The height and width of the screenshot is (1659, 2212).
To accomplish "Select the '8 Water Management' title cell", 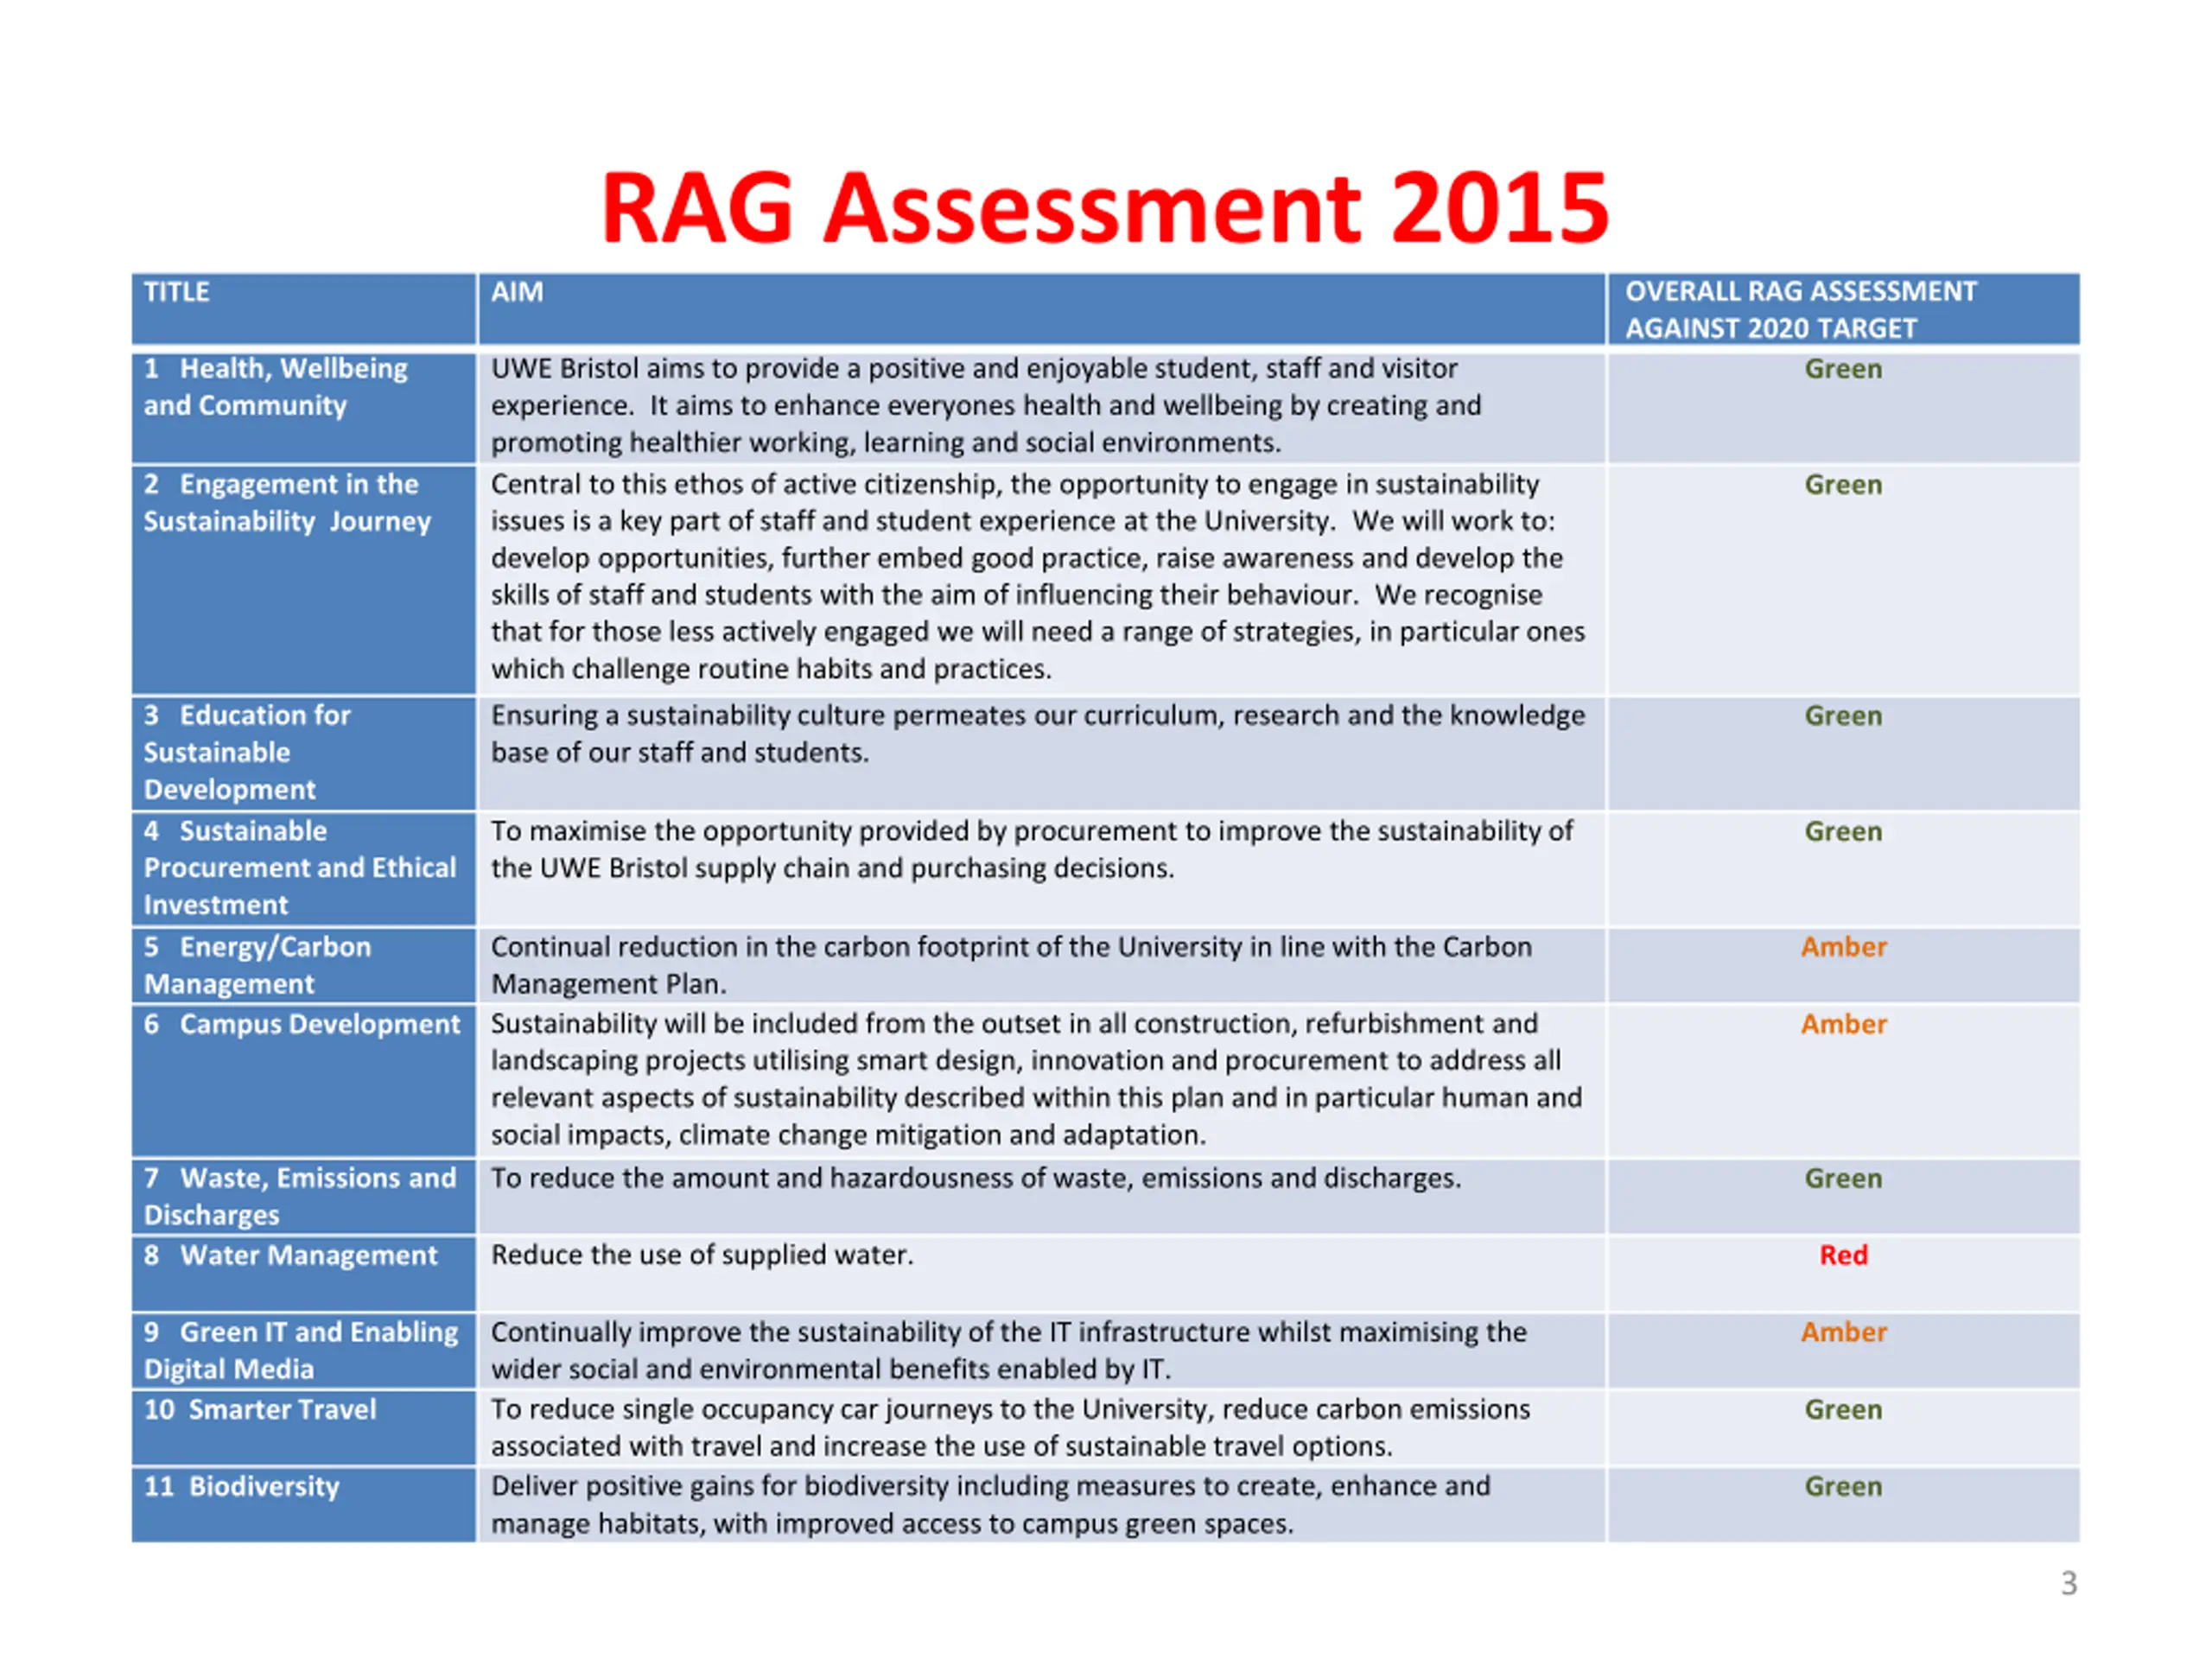I will [x=304, y=1273].
